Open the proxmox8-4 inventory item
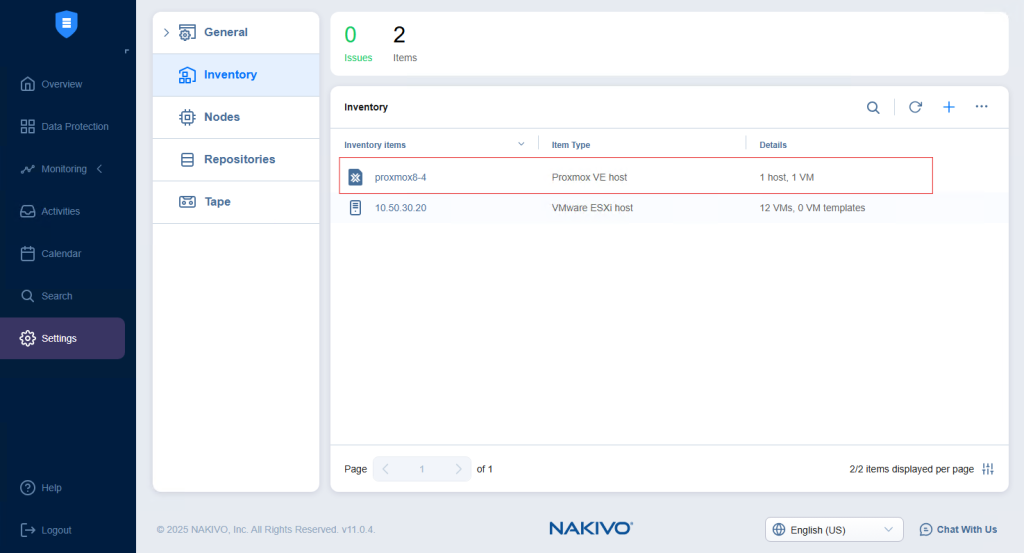Viewport: 1024px width, 553px height. (400, 178)
